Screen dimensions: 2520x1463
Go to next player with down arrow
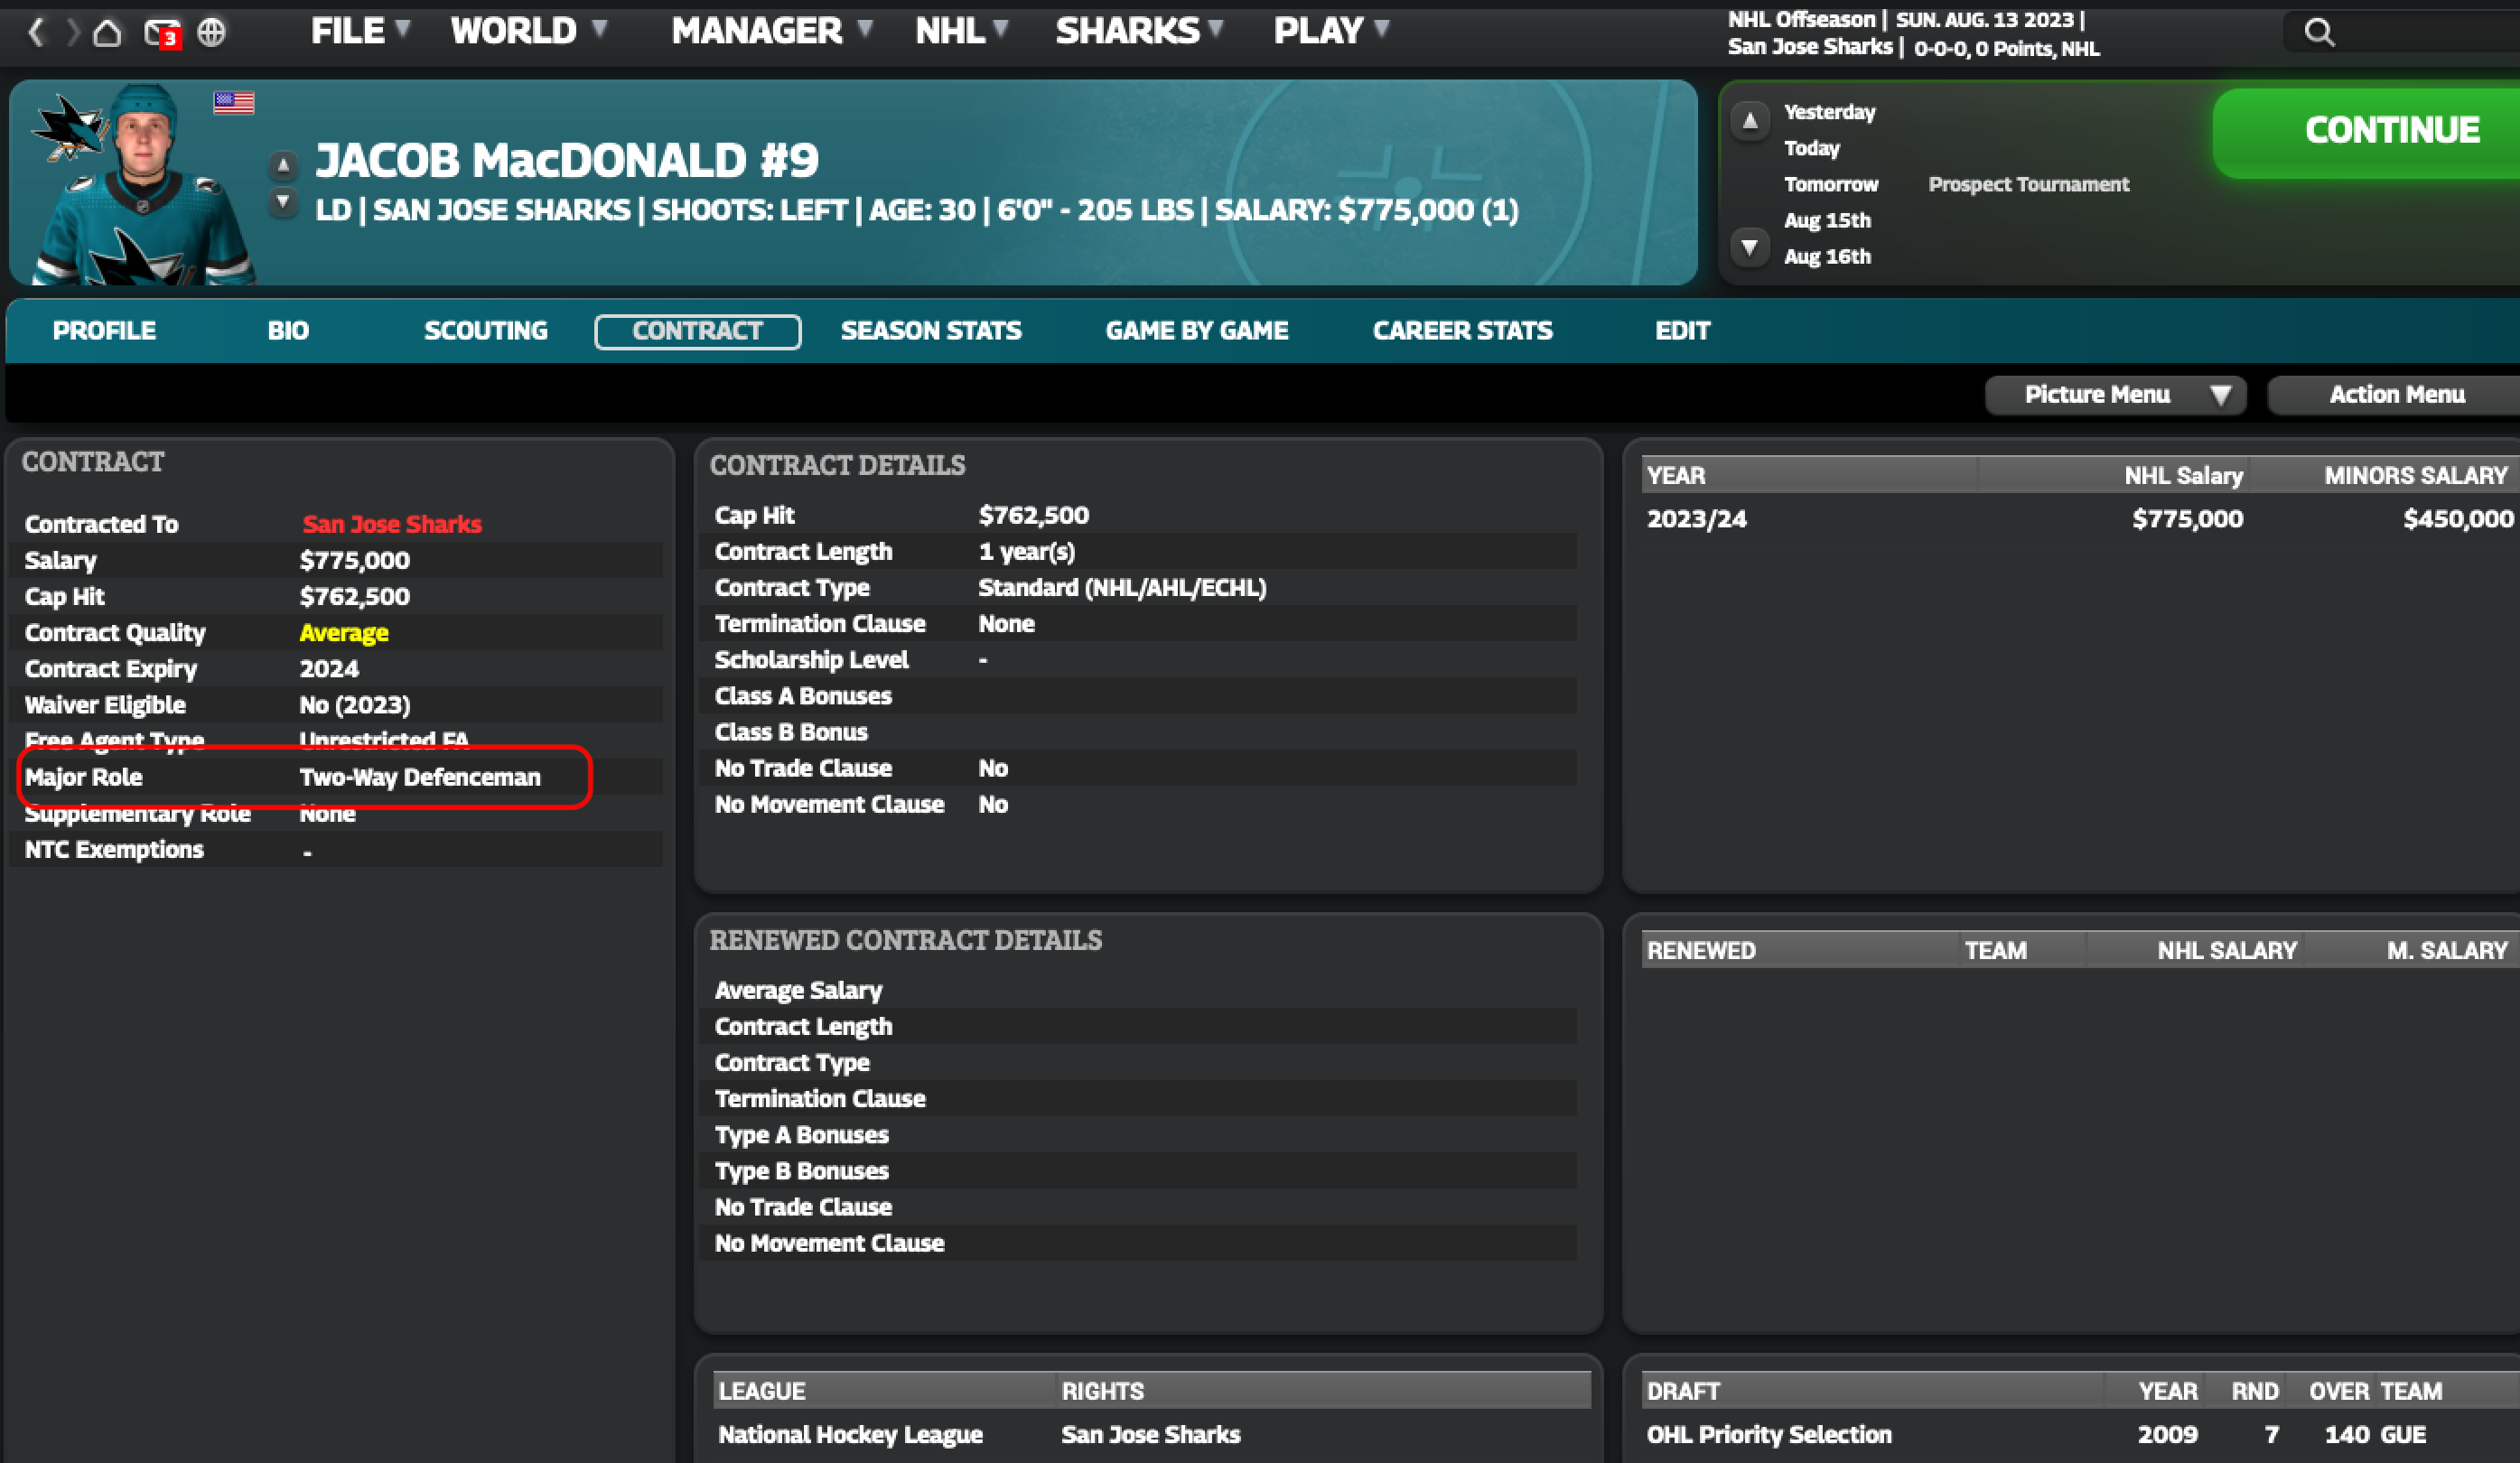point(283,202)
